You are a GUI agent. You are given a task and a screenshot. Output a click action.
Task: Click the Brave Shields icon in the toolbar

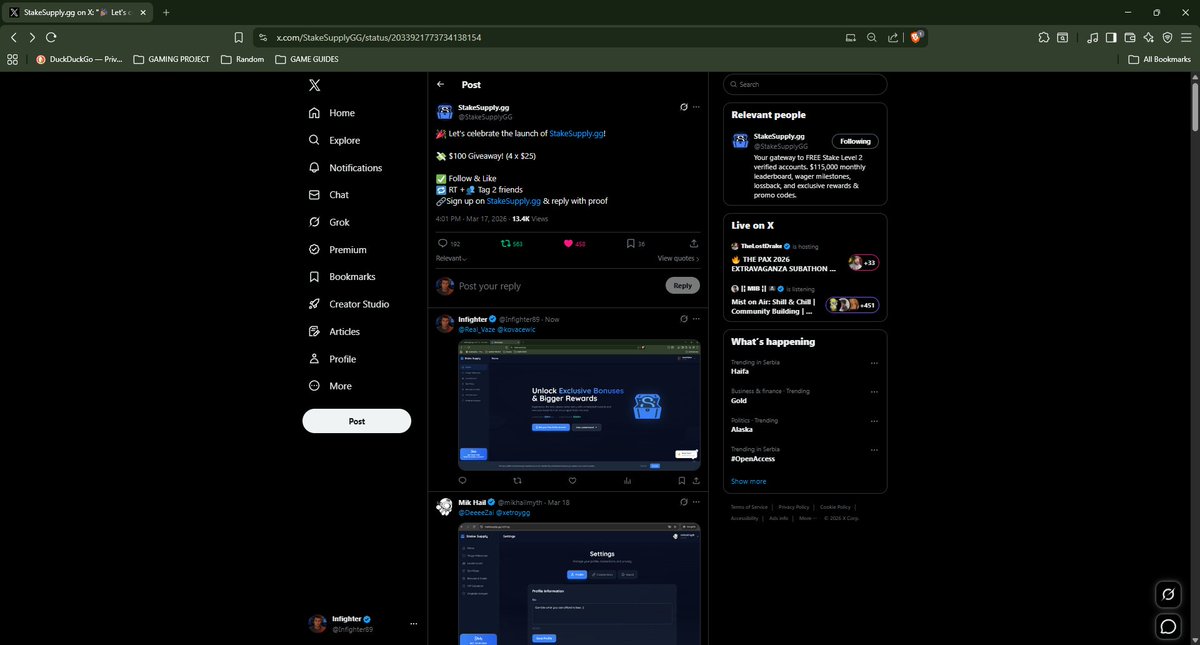click(x=916, y=37)
